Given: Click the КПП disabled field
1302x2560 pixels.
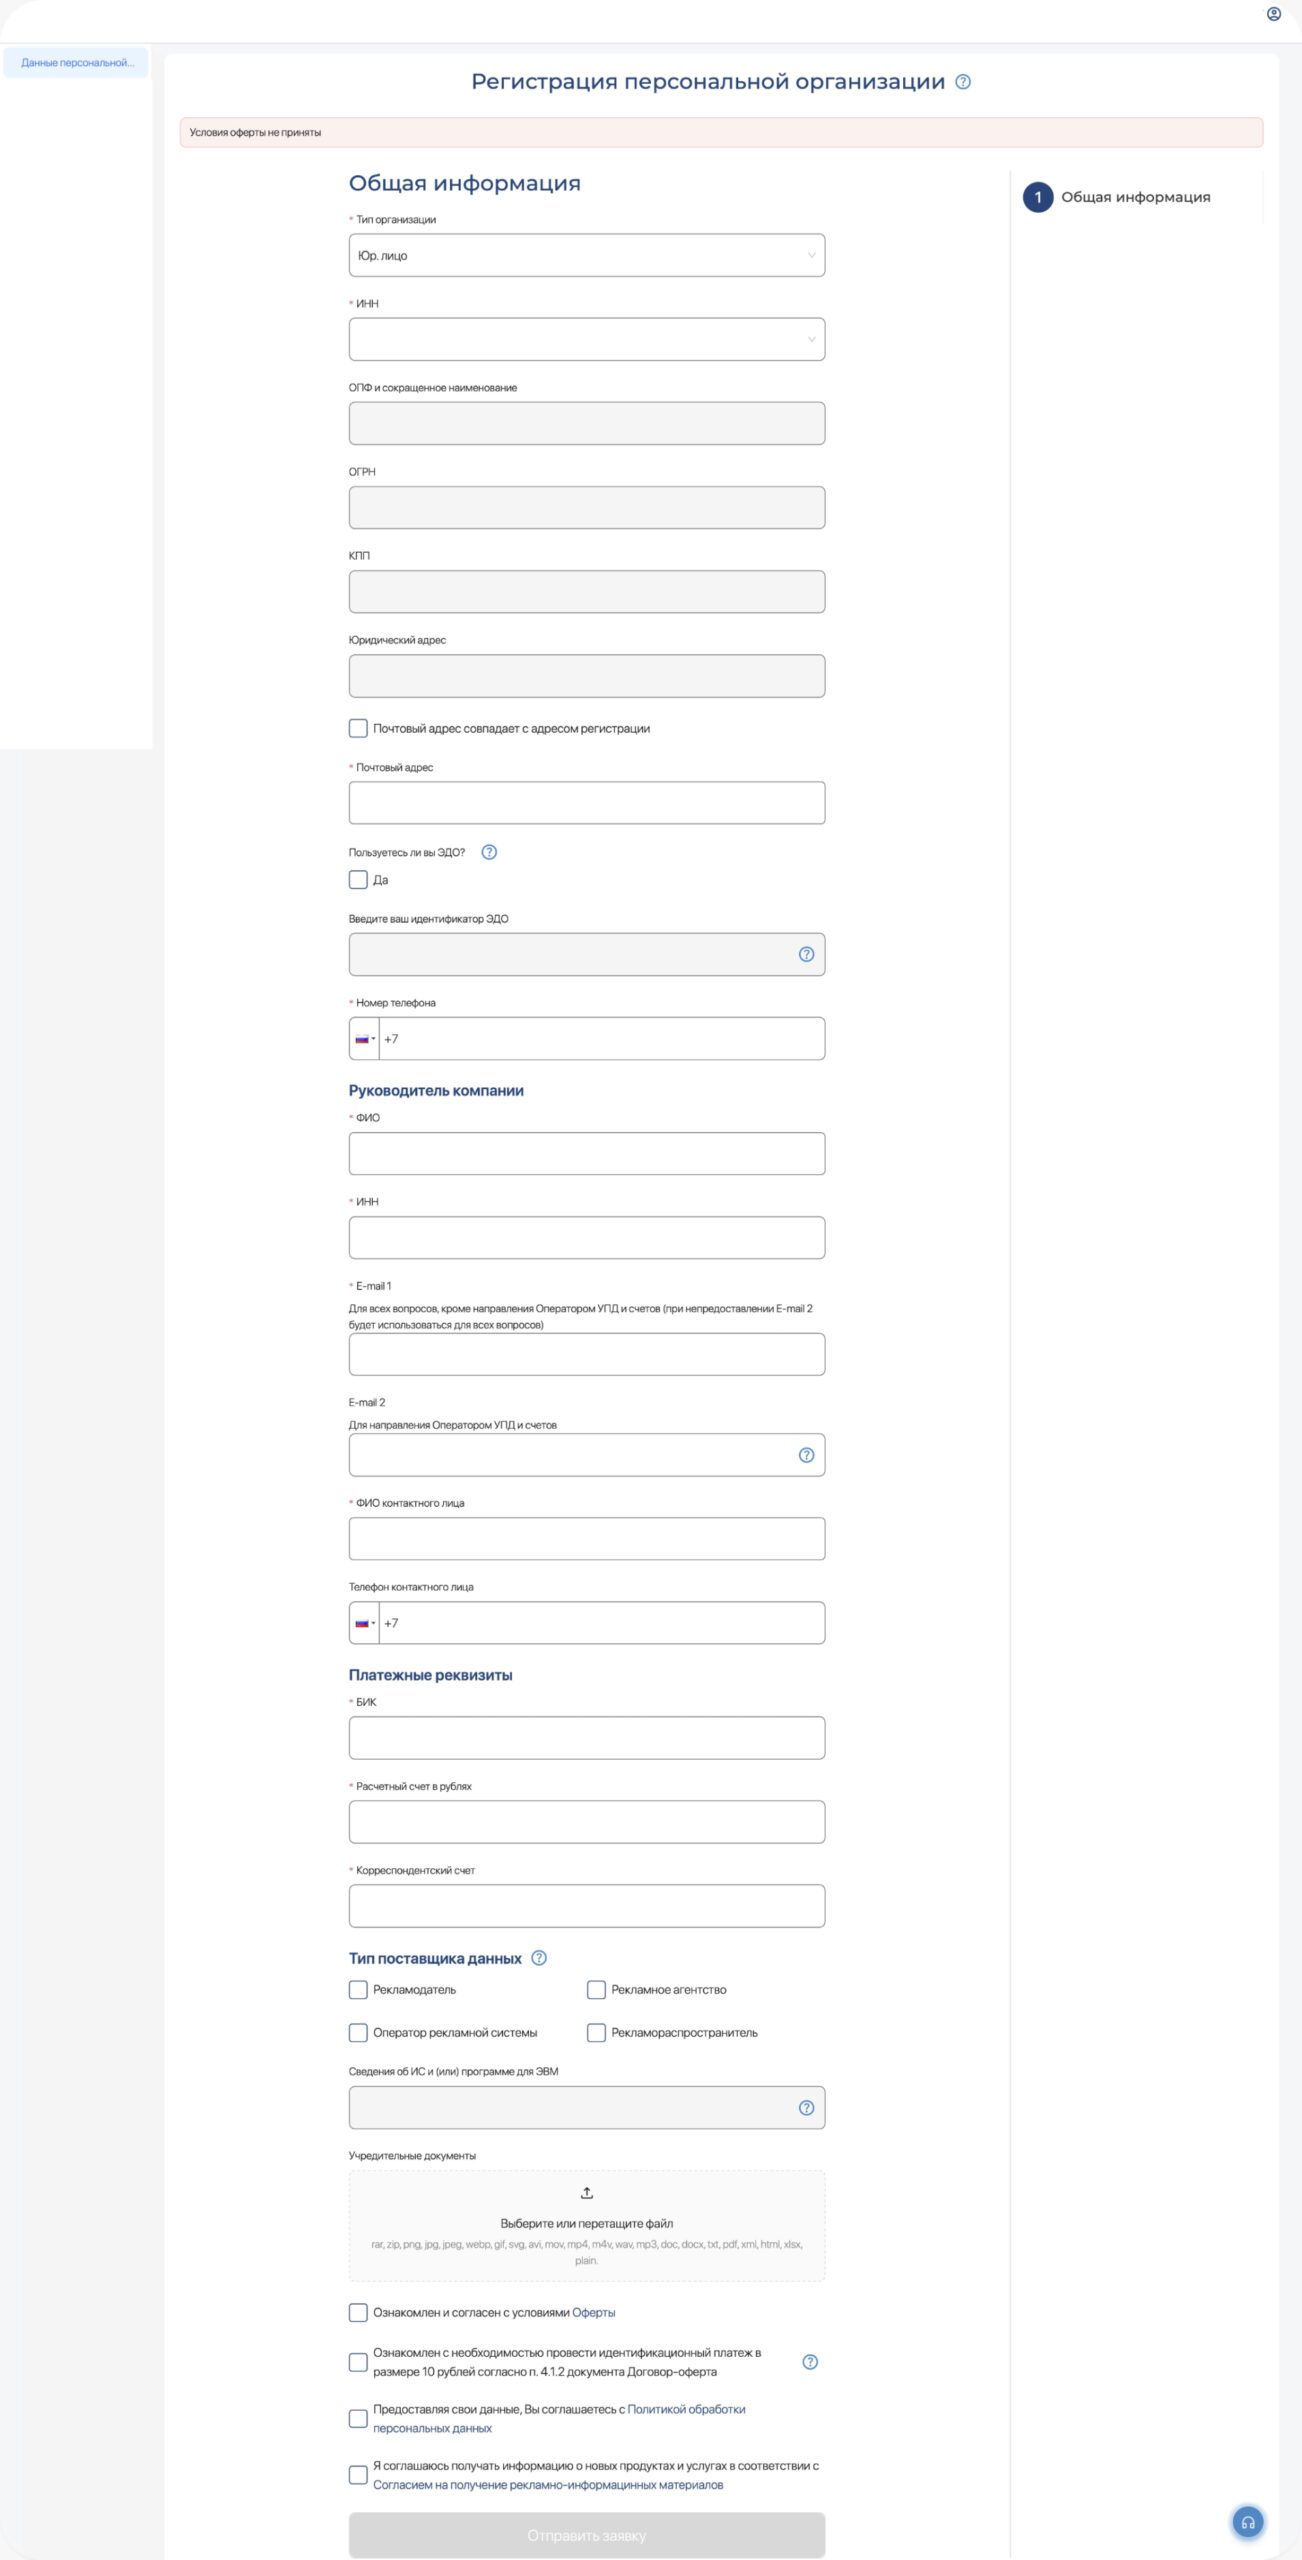Looking at the screenshot, I should coord(587,592).
